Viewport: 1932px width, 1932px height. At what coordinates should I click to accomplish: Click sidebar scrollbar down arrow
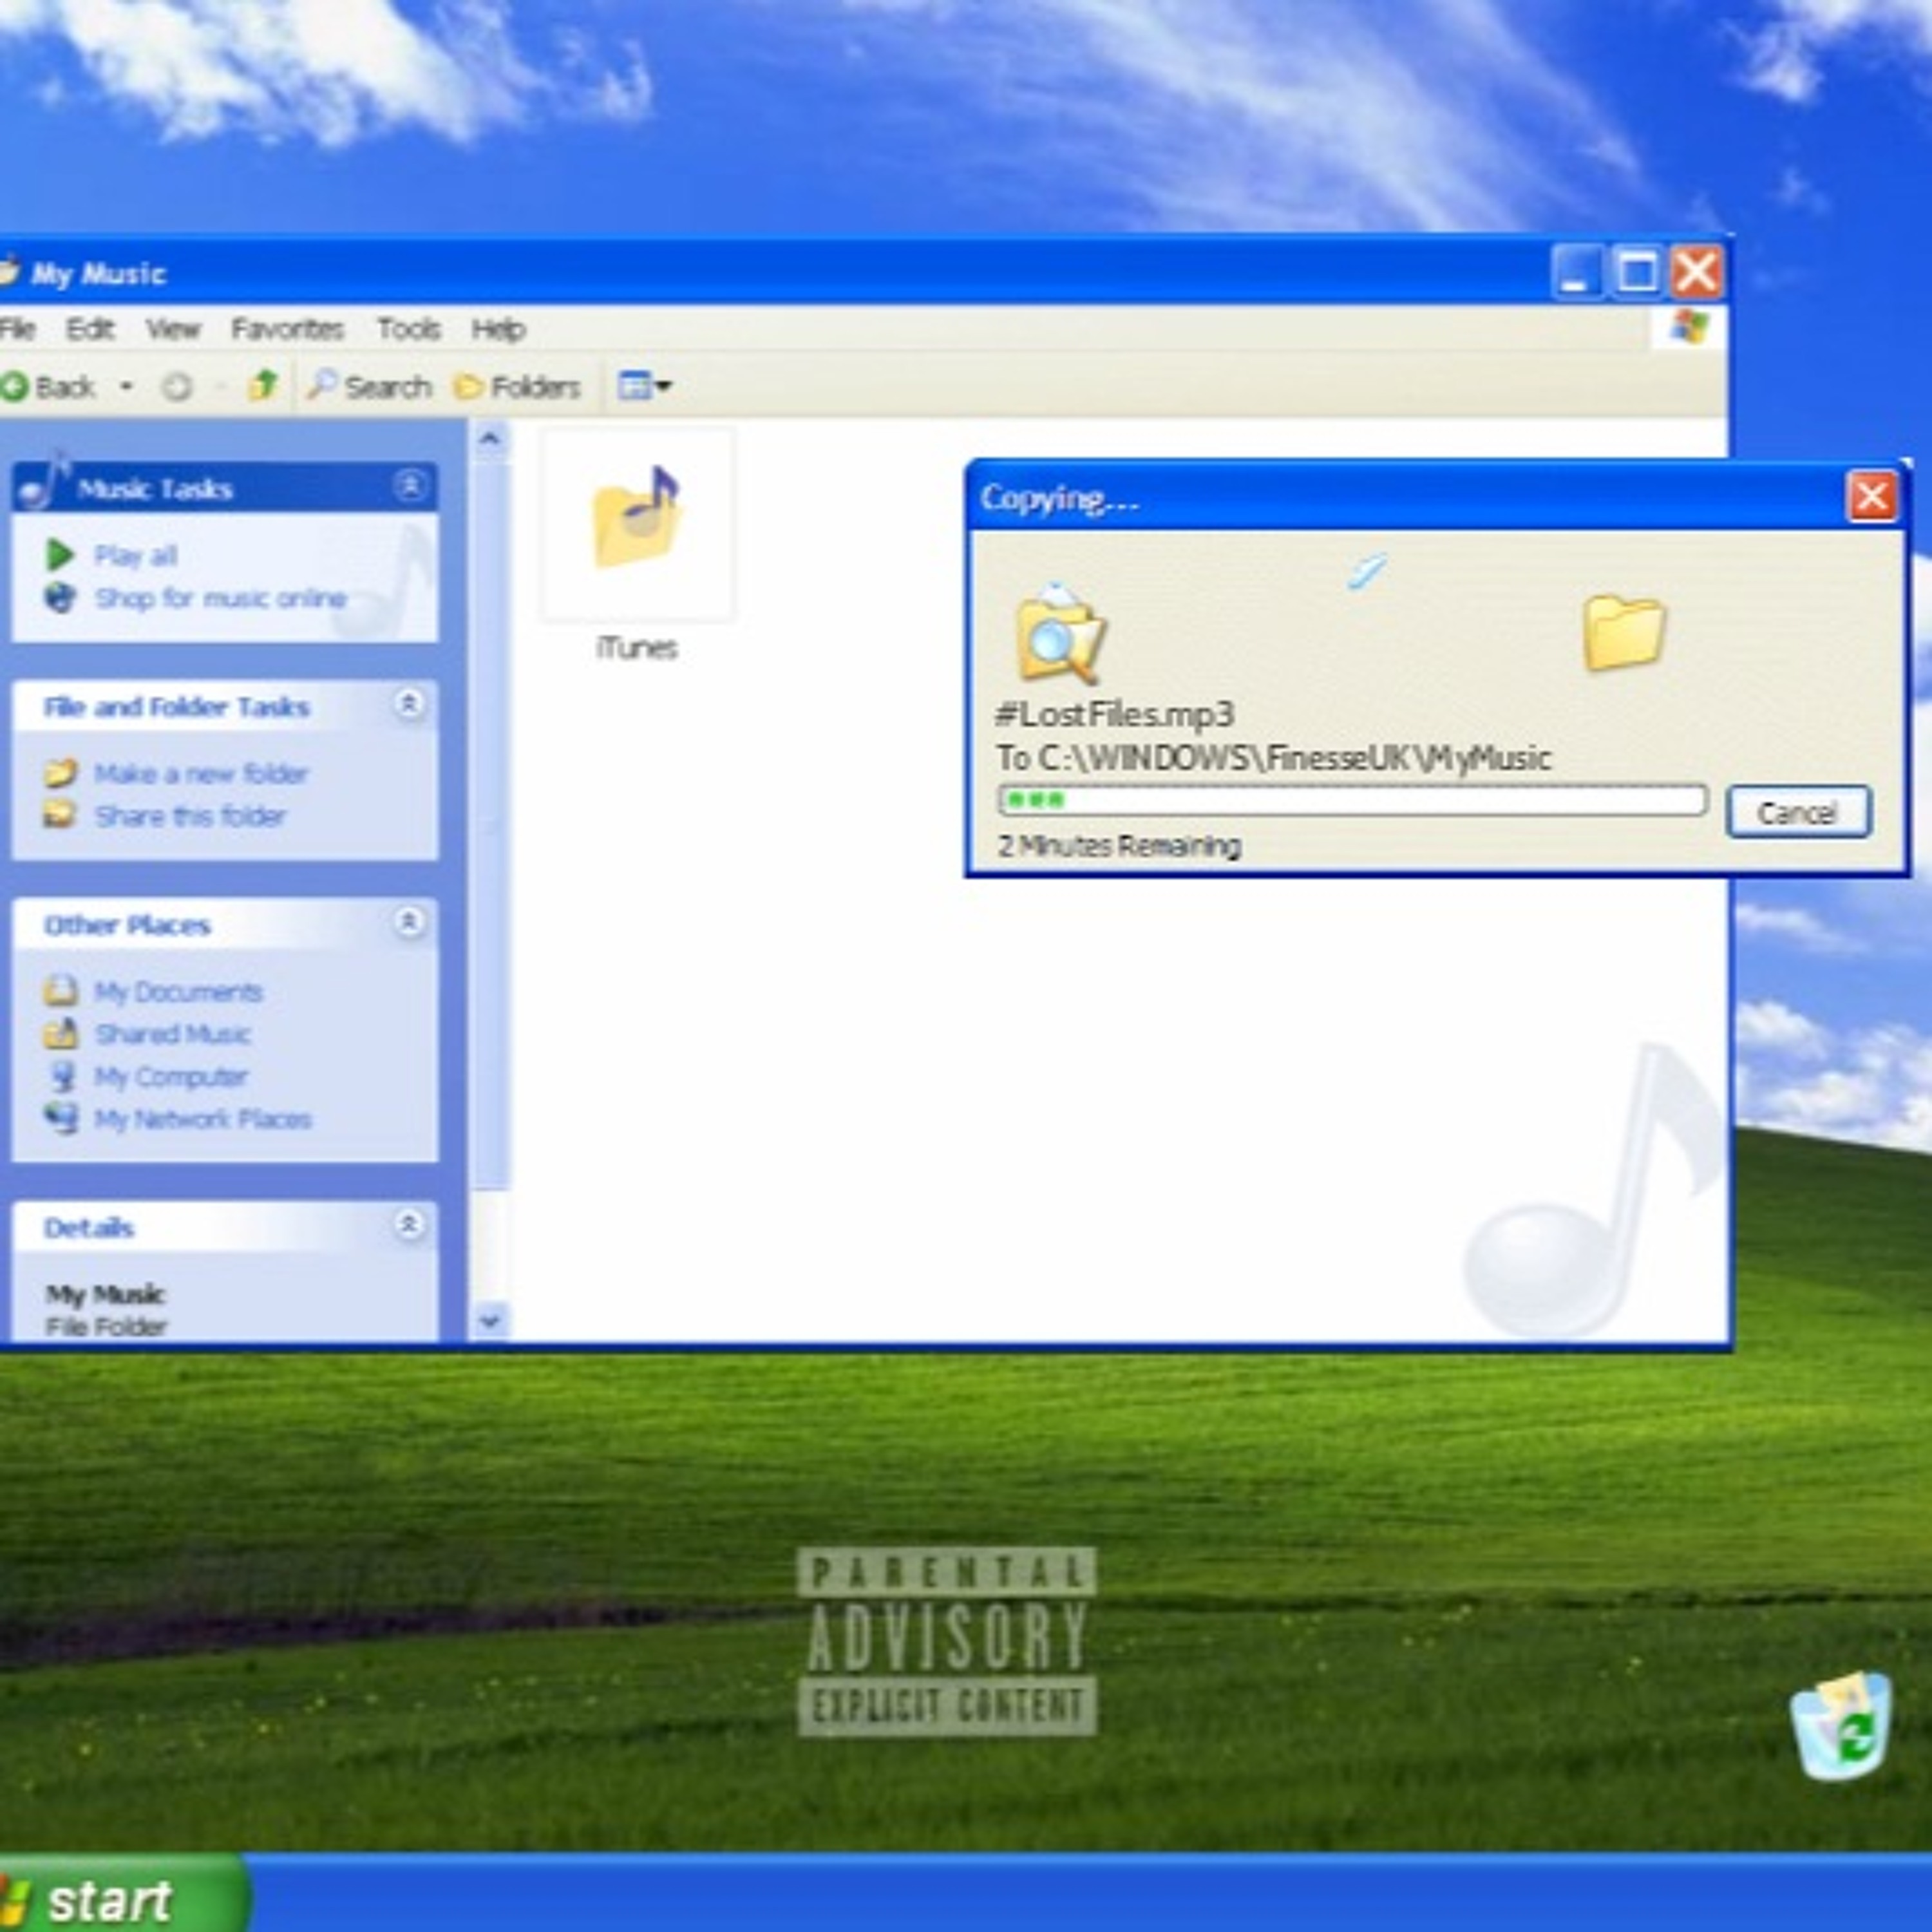click(x=490, y=1321)
